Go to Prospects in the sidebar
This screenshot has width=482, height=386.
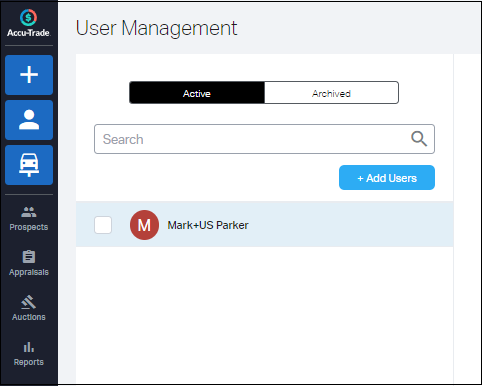tap(29, 219)
